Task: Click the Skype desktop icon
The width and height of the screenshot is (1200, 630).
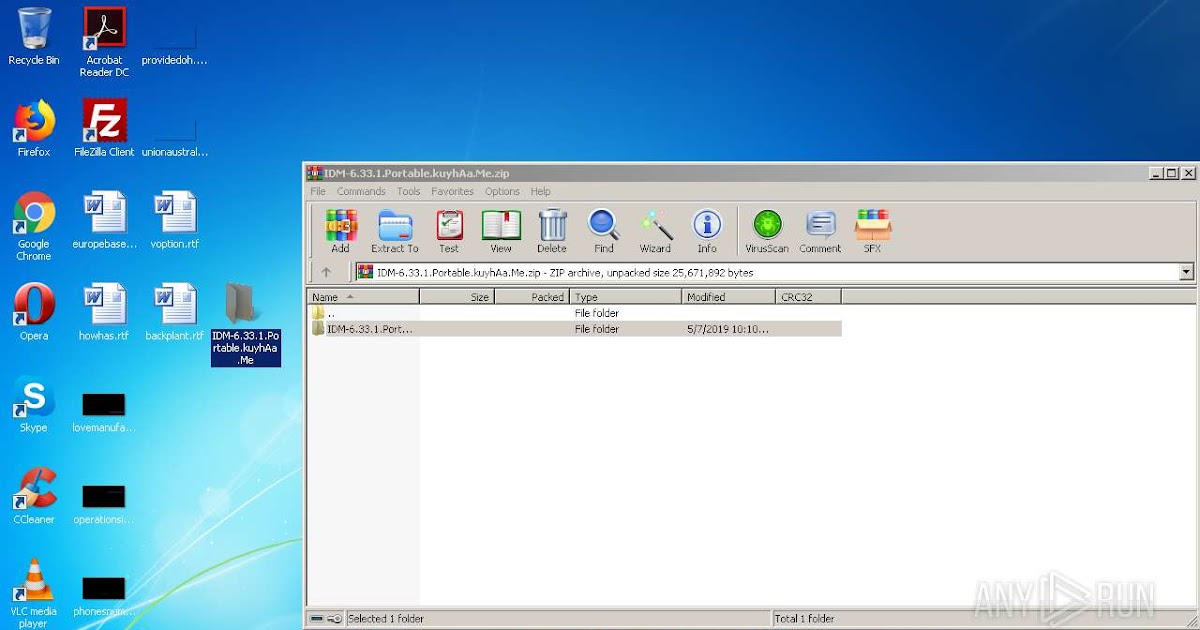Action: click(34, 404)
